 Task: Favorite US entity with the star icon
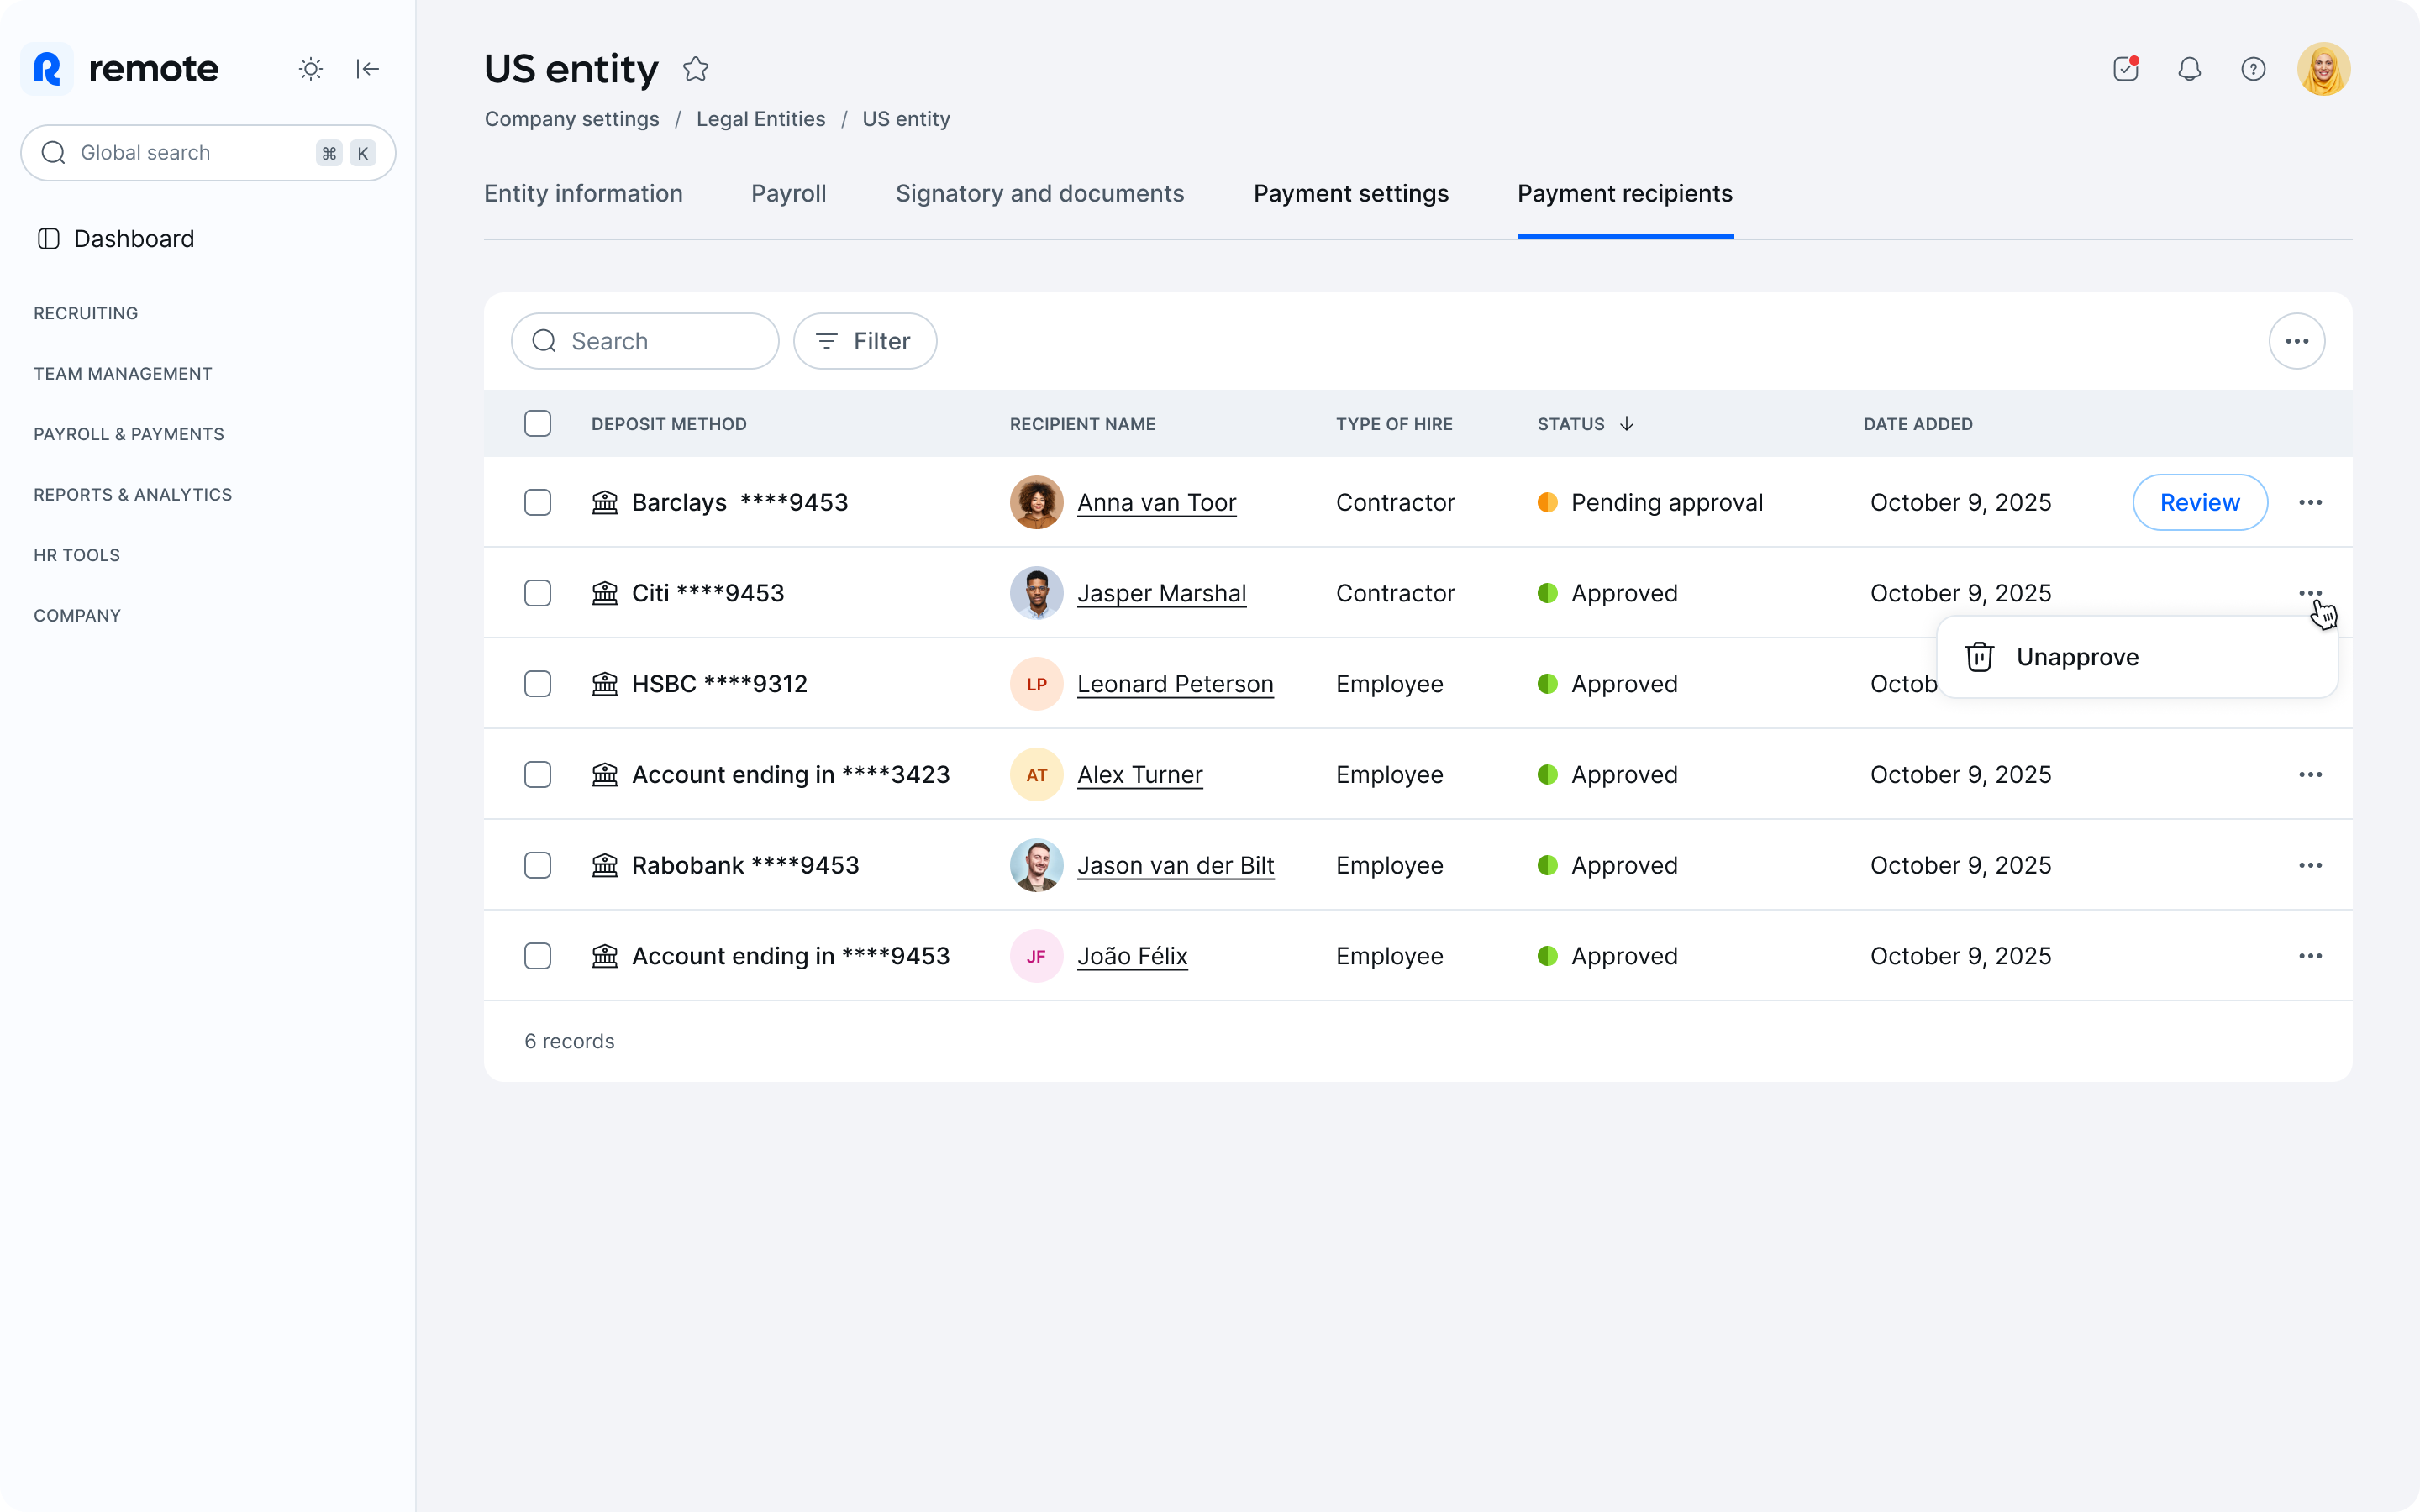point(696,69)
